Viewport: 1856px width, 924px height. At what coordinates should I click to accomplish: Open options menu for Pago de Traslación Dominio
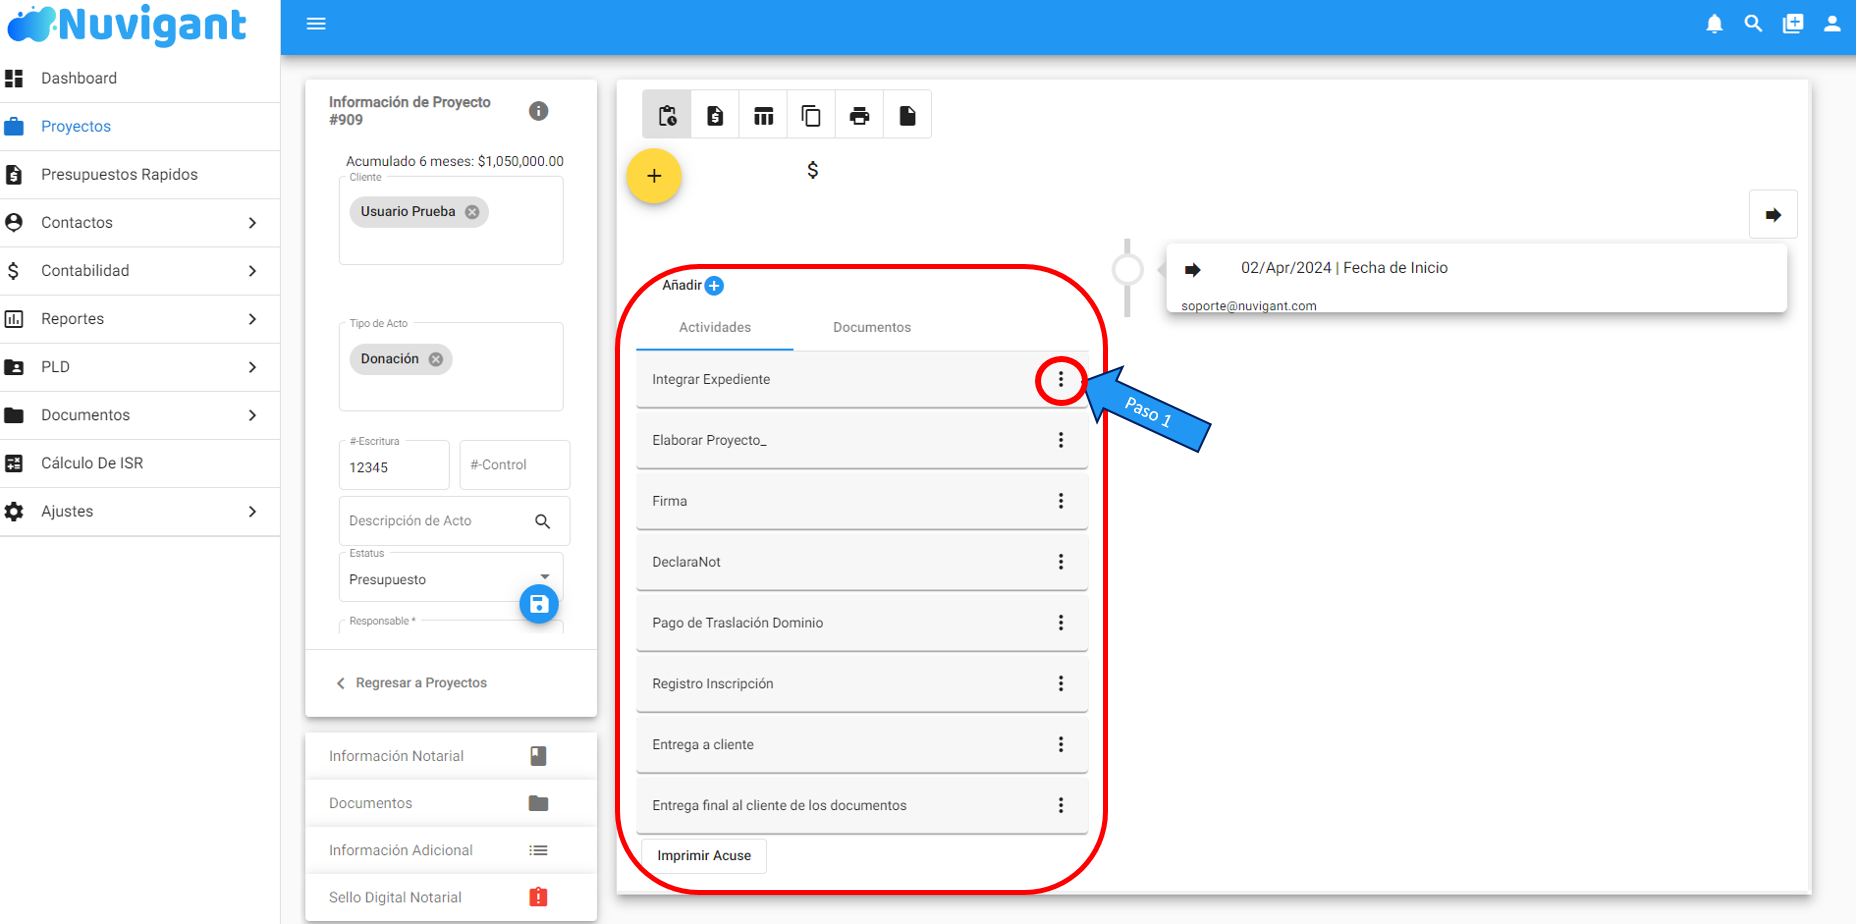click(x=1061, y=623)
